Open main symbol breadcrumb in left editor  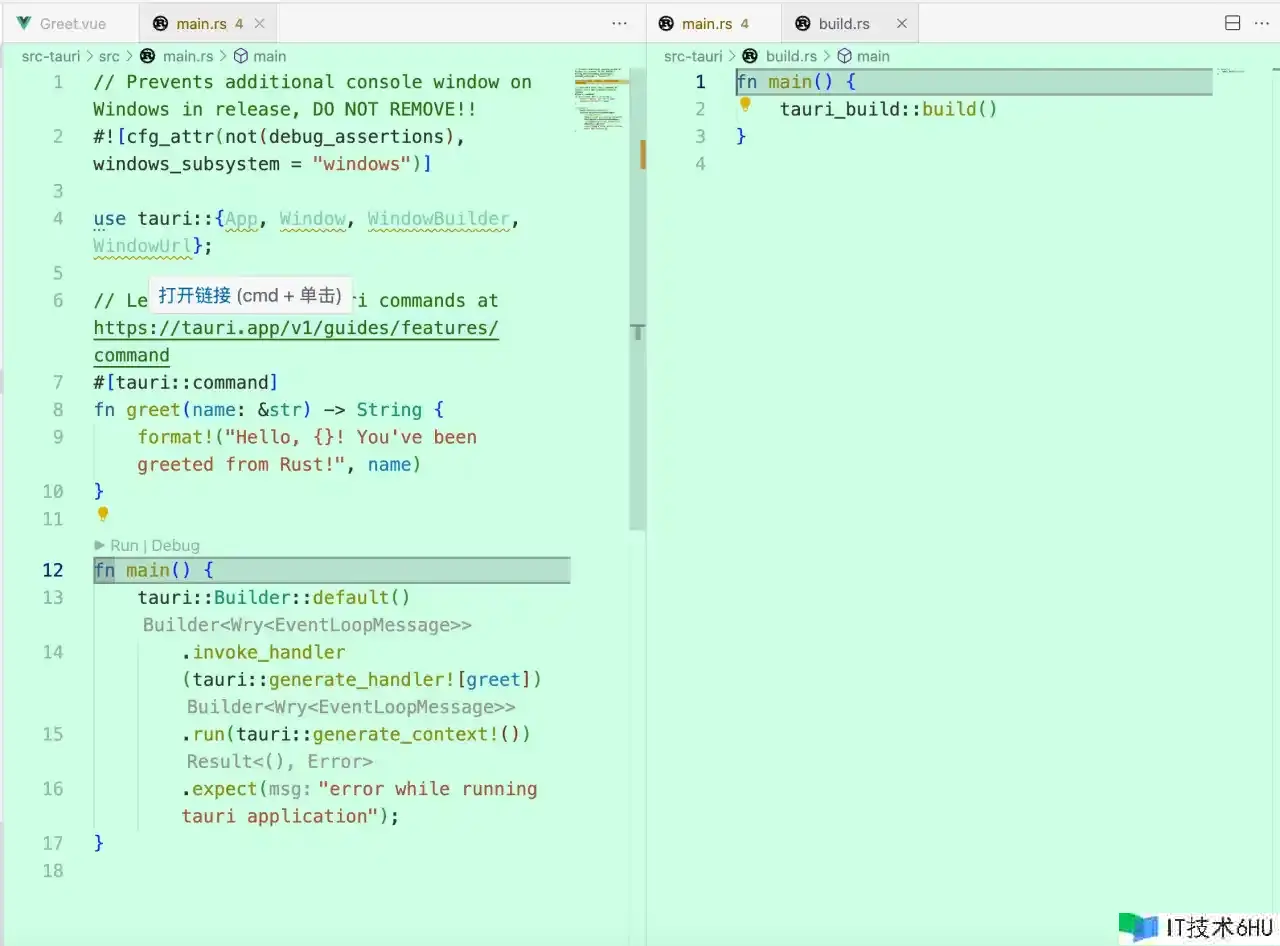pyautogui.click(x=269, y=56)
